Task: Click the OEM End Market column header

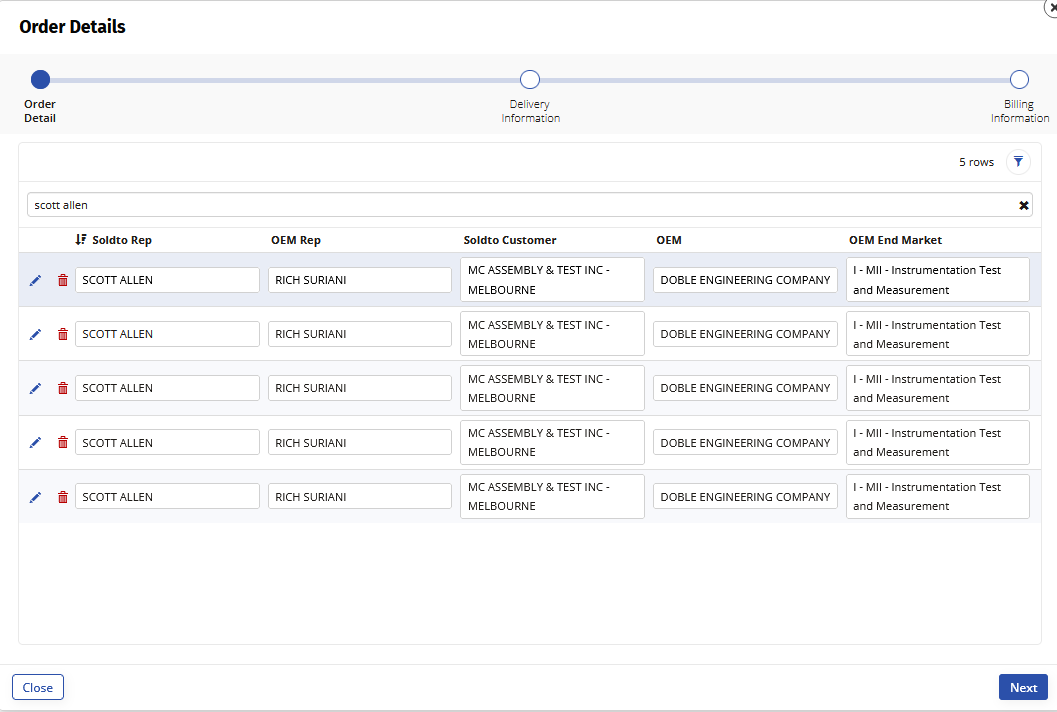Action: pyautogui.click(x=895, y=240)
